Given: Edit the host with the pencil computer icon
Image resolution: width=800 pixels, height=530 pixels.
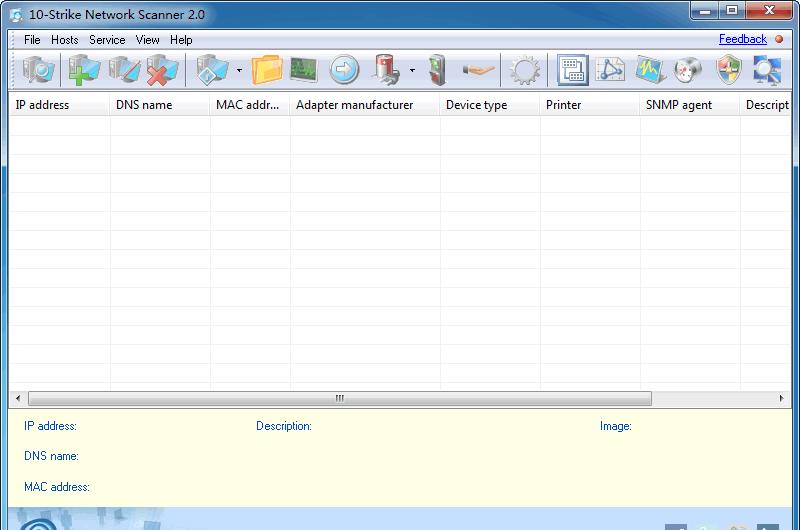Looking at the screenshot, I should click(124, 69).
